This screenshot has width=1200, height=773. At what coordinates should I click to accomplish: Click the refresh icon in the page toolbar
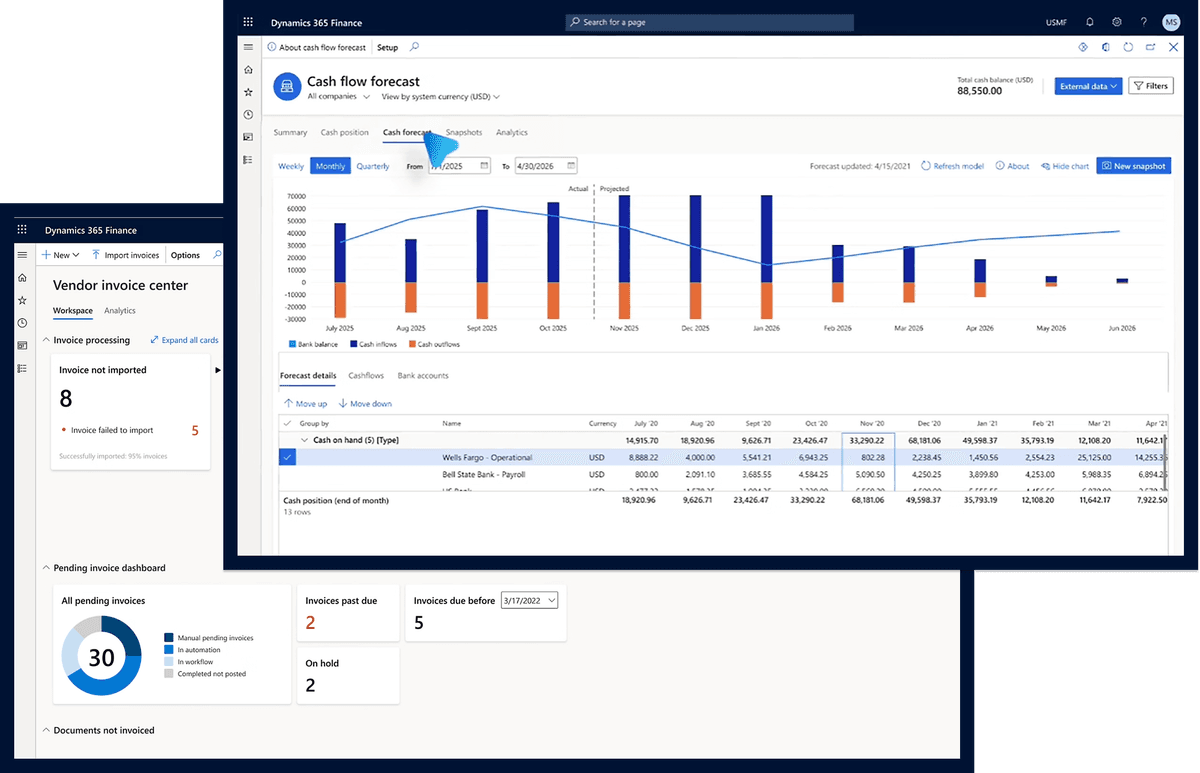(x=1128, y=47)
